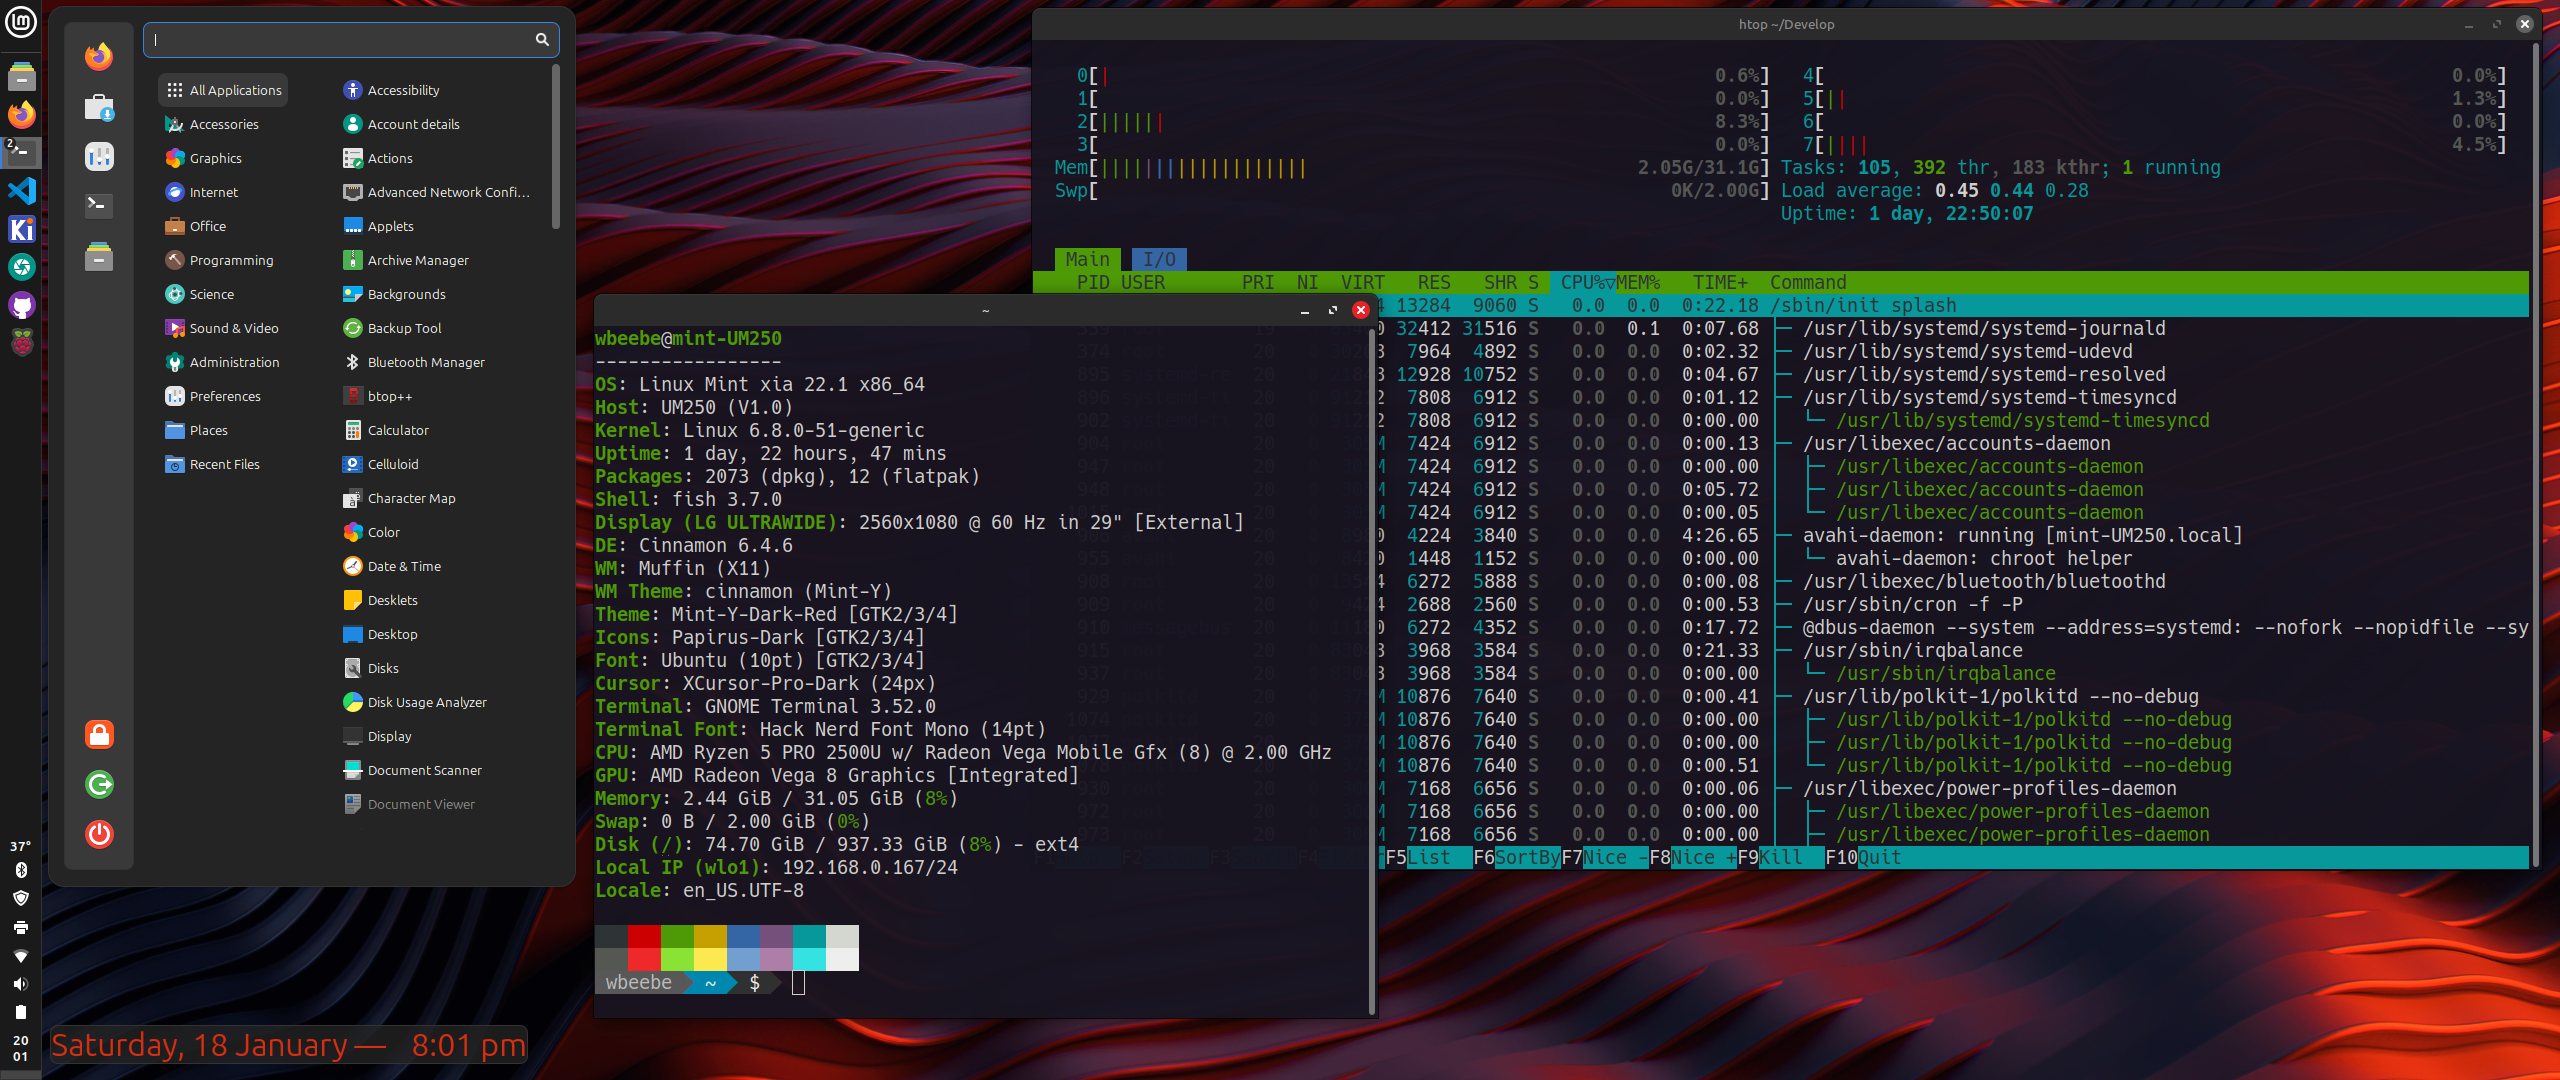This screenshot has width=2560, height=1080.
Task: Open the file manager panel launcher
Action: coord(21,76)
